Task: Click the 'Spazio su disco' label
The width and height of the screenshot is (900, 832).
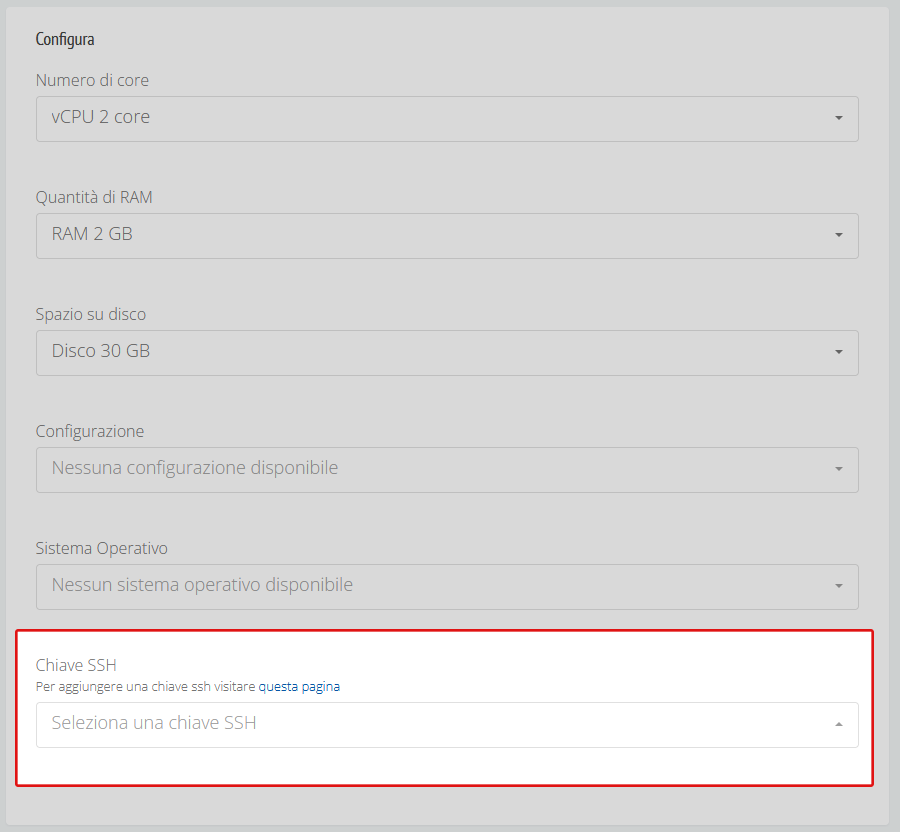Action: pyautogui.click(x=91, y=314)
